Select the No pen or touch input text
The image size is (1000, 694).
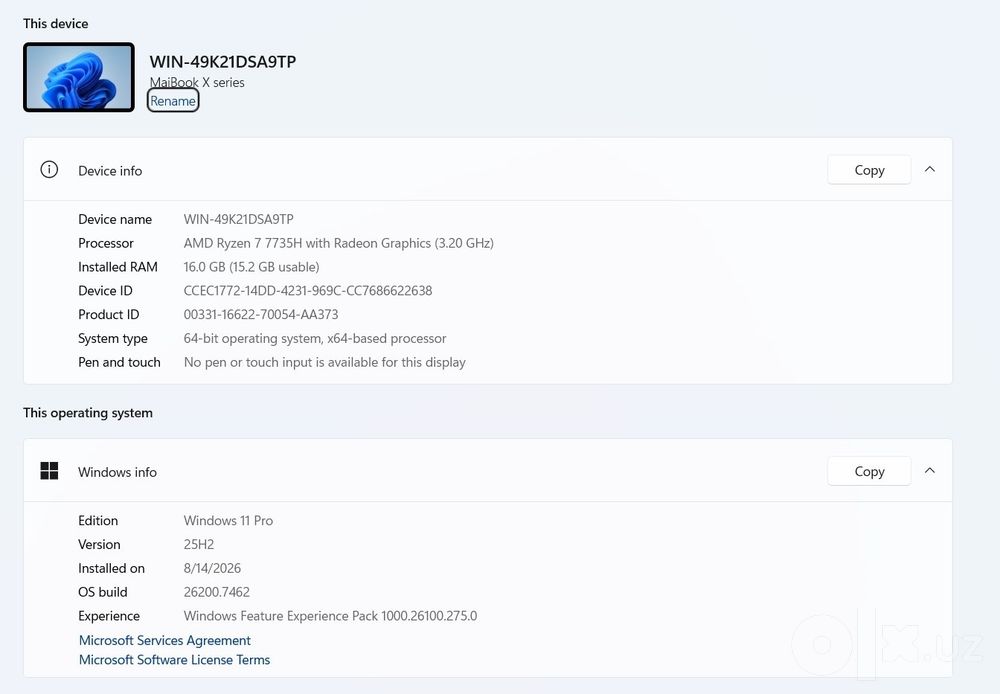pyautogui.click(x=325, y=362)
